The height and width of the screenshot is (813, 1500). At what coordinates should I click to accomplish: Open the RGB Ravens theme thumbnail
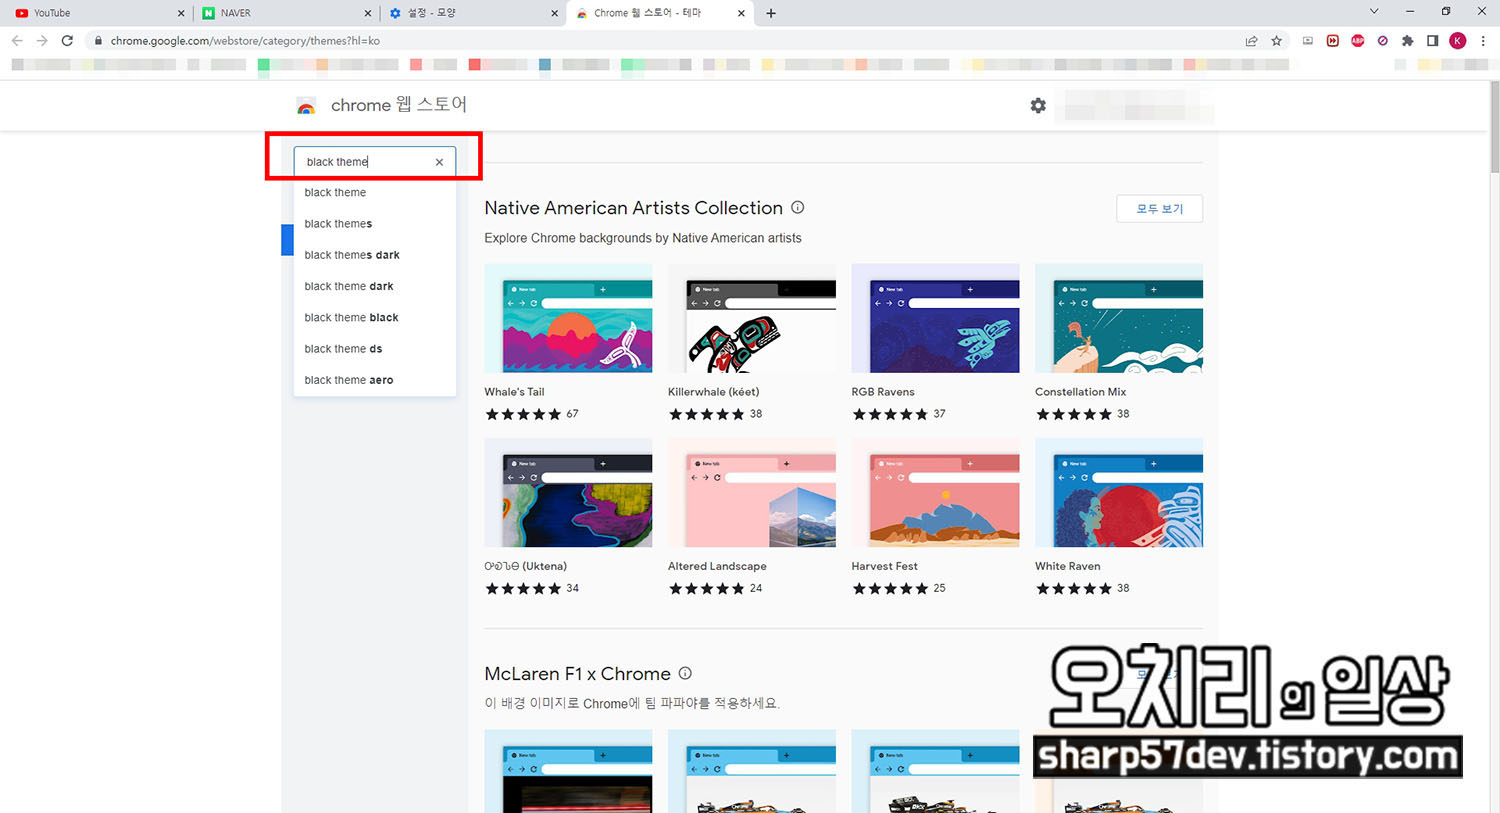click(x=935, y=318)
